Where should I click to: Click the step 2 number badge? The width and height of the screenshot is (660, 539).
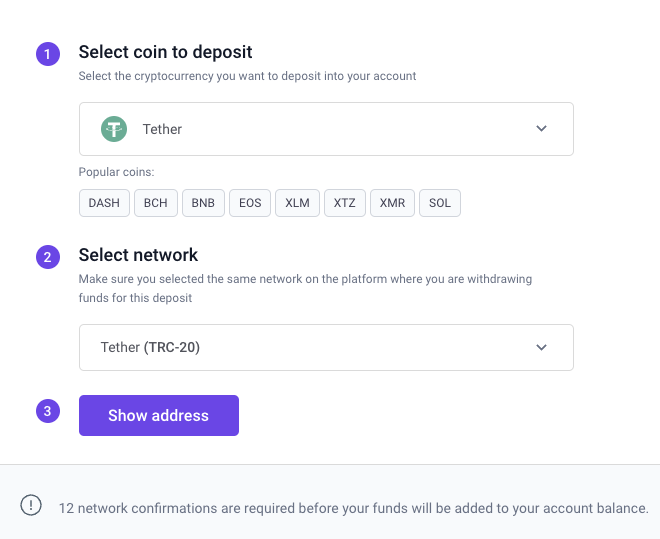47,257
